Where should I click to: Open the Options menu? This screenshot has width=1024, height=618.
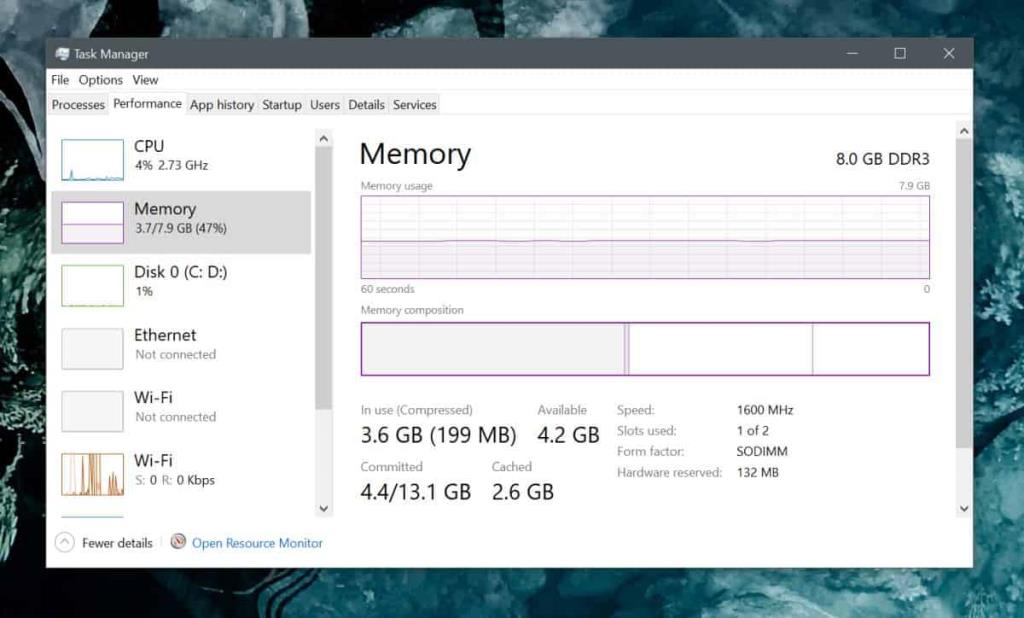pos(101,80)
